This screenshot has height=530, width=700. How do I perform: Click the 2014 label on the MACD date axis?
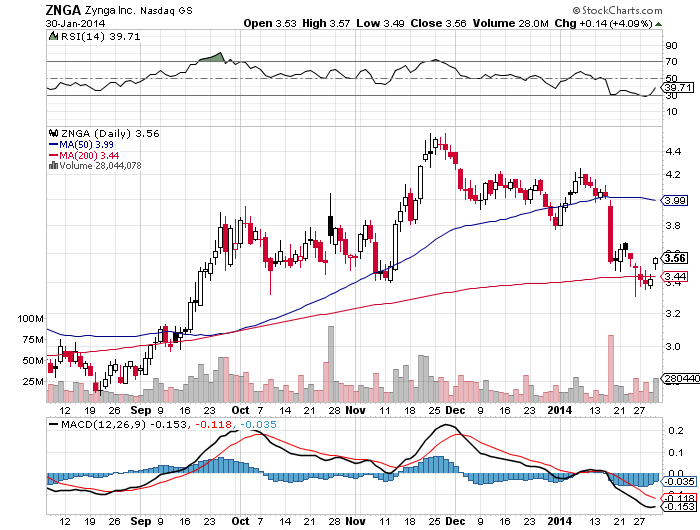[x=560, y=522]
